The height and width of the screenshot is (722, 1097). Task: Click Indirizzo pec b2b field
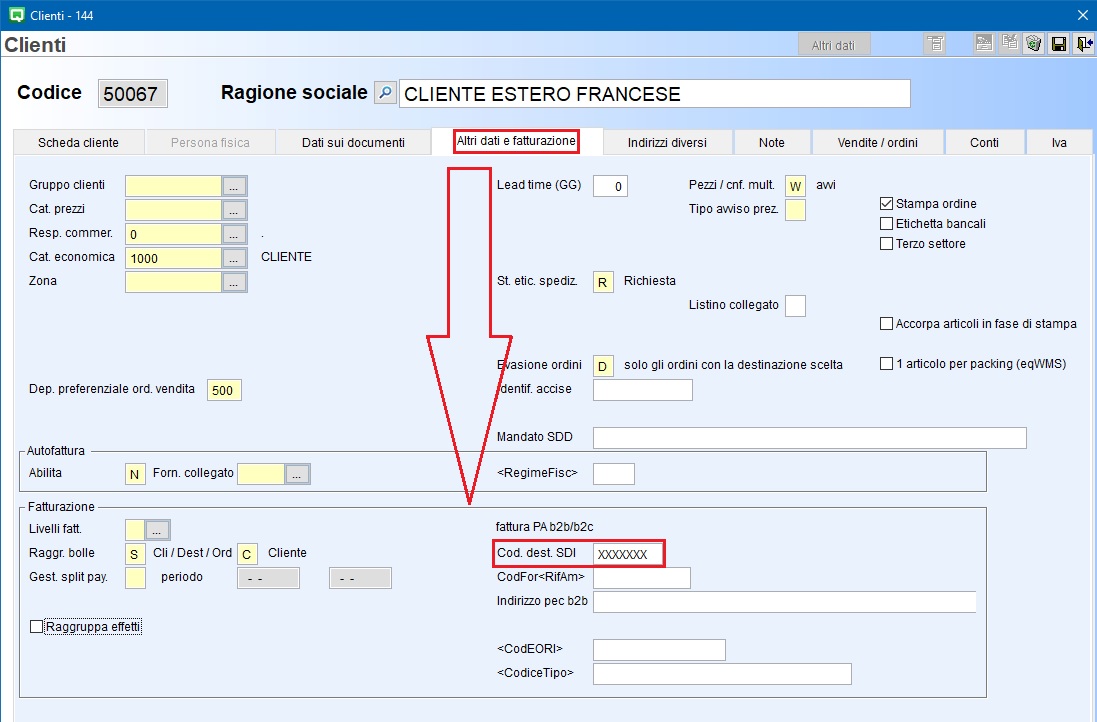(x=784, y=602)
